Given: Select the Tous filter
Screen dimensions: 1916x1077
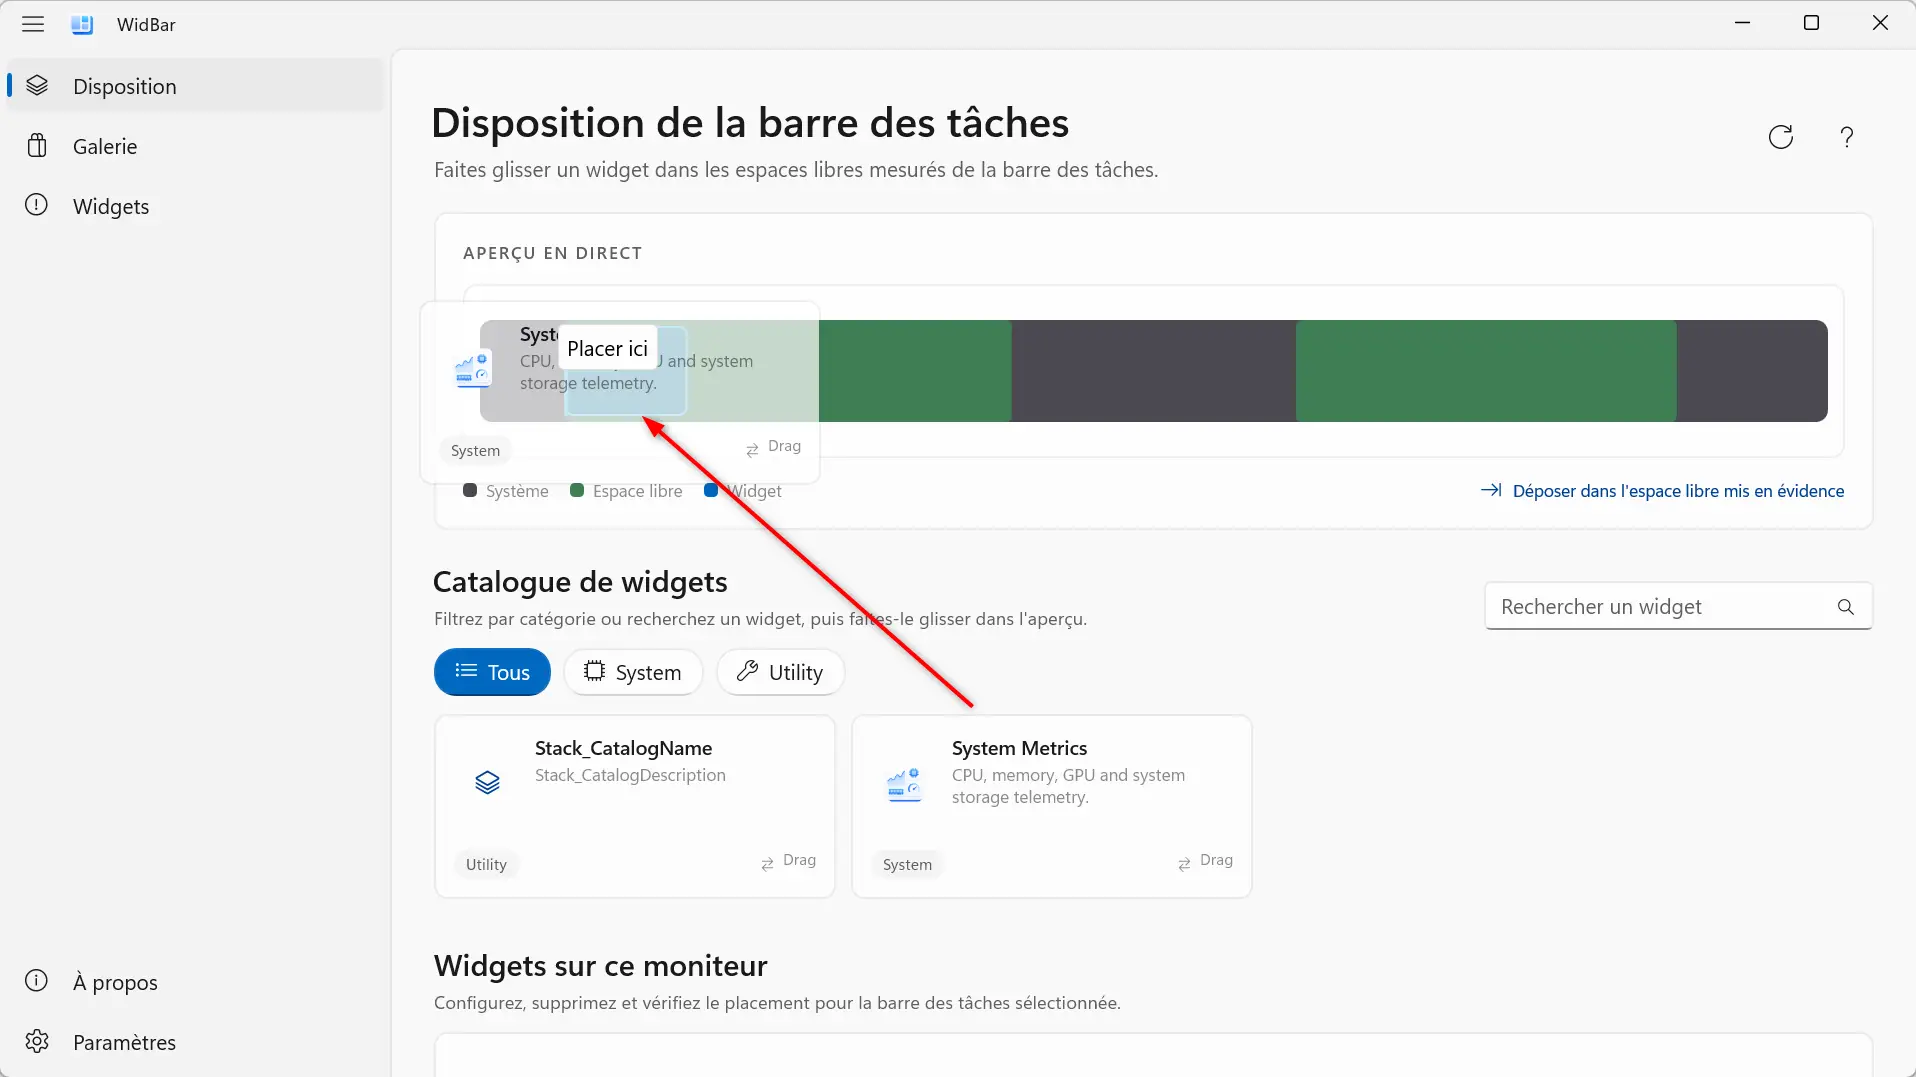Looking at the screenshot, I should tap(492, 672).
